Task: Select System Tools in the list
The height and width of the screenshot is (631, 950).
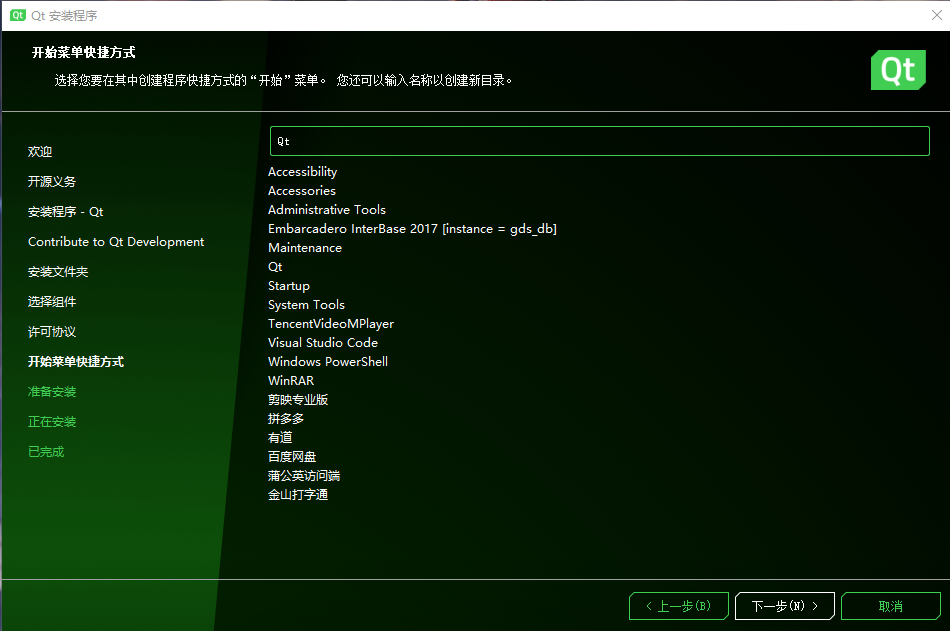Action: pos(306,305)
